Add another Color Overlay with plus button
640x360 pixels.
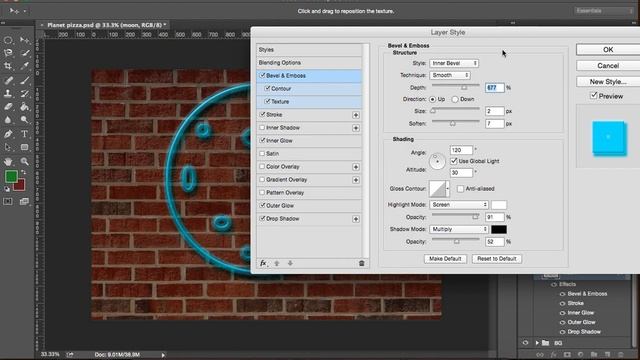coord(356,167)
